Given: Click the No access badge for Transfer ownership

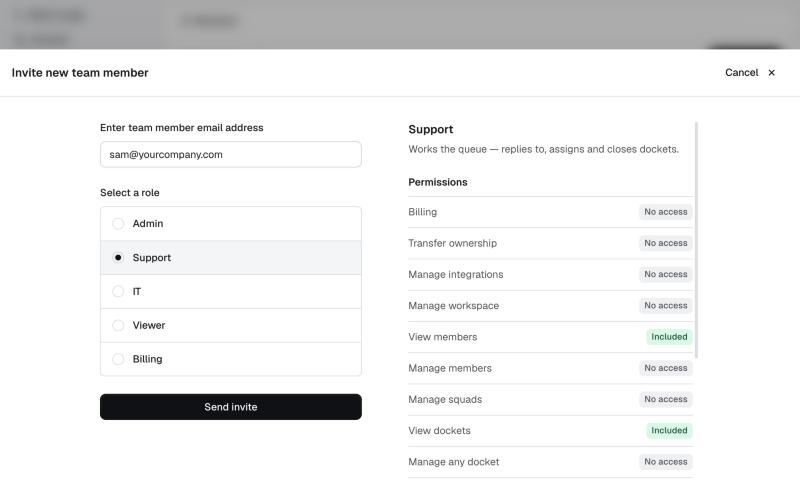Looking at the screenshot, I should tap(665, 243).
